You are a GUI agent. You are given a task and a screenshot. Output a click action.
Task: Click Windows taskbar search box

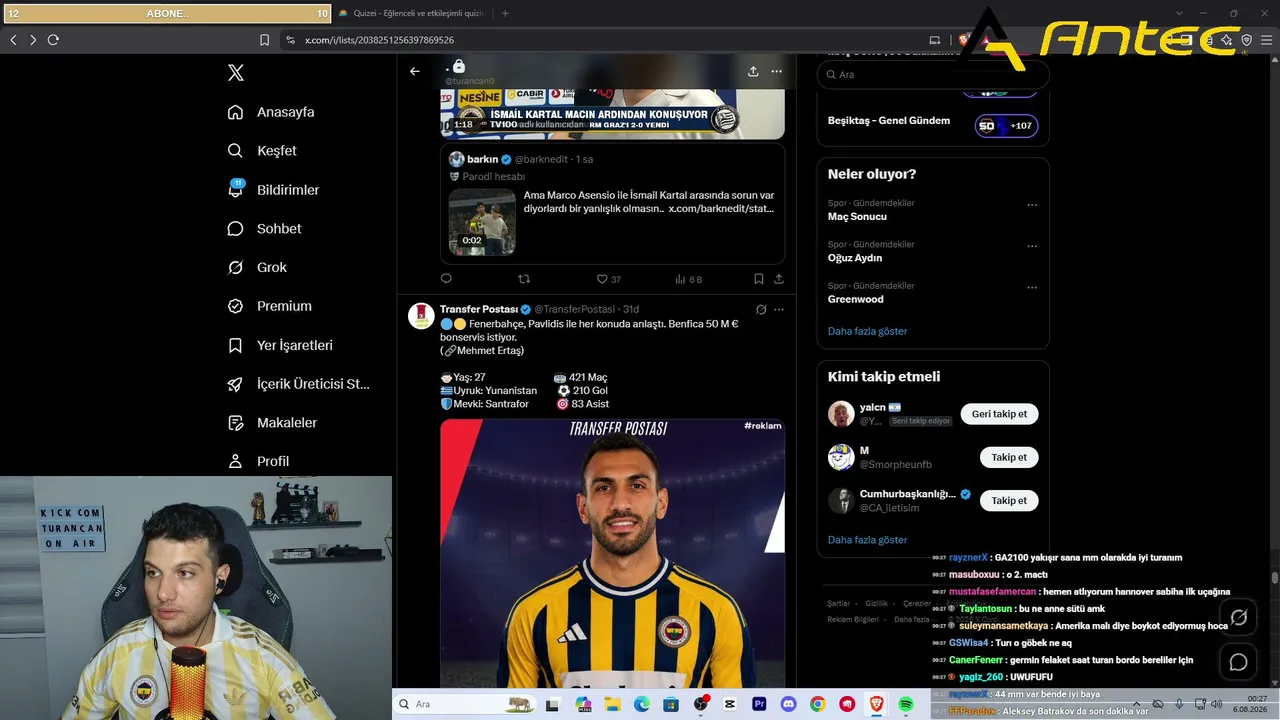click(466, 704)
